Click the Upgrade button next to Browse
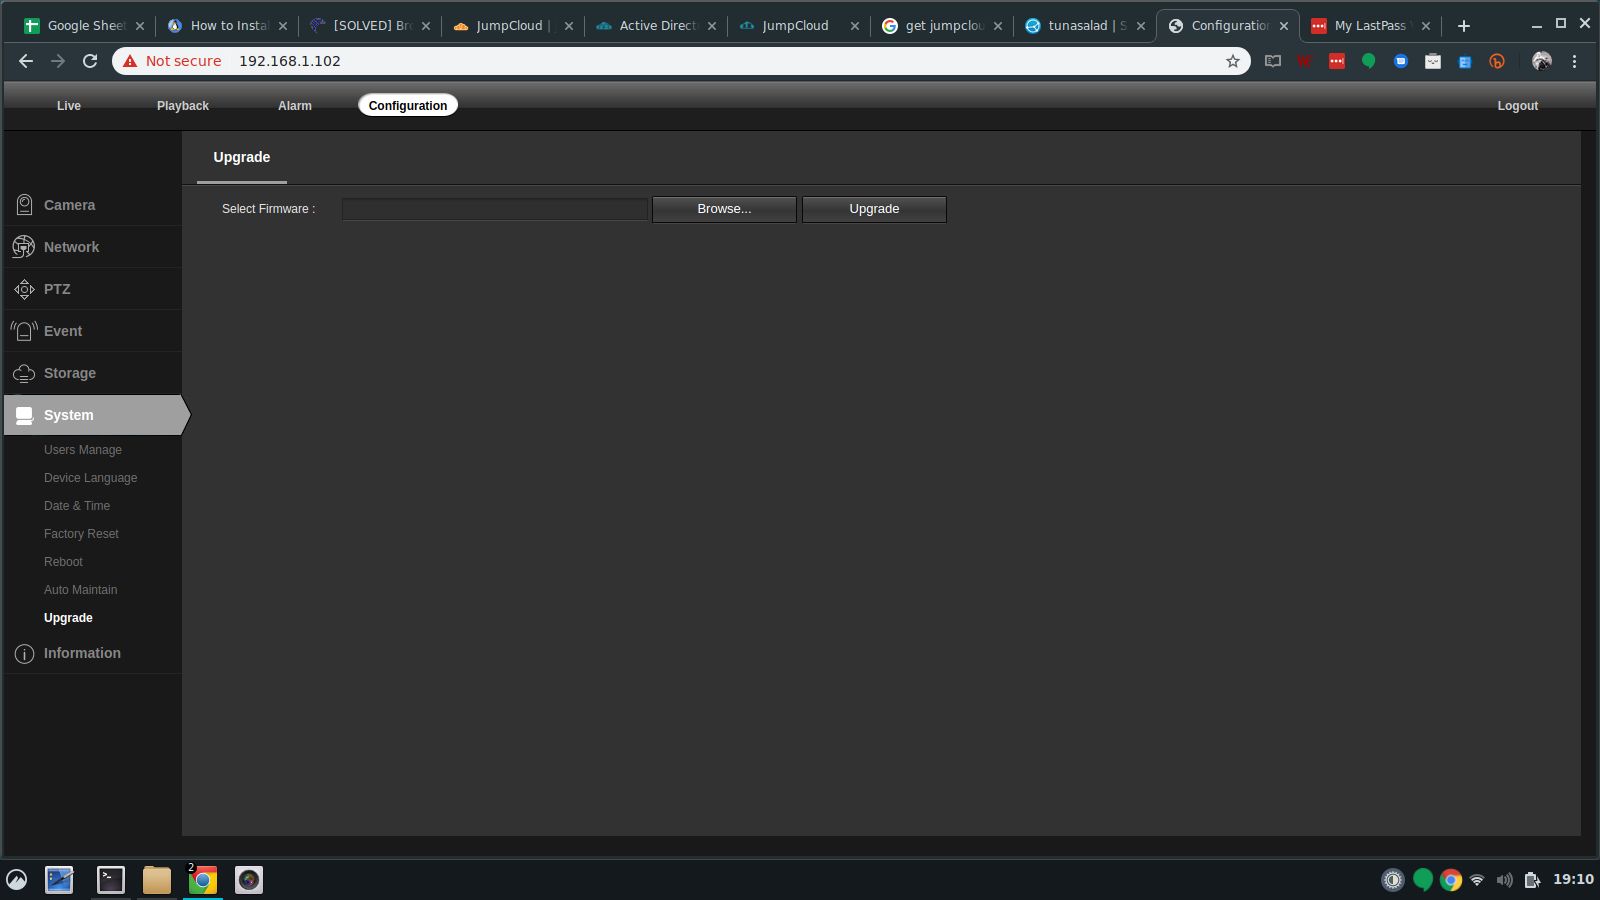 pyautogui.click(x=874, y=209)
